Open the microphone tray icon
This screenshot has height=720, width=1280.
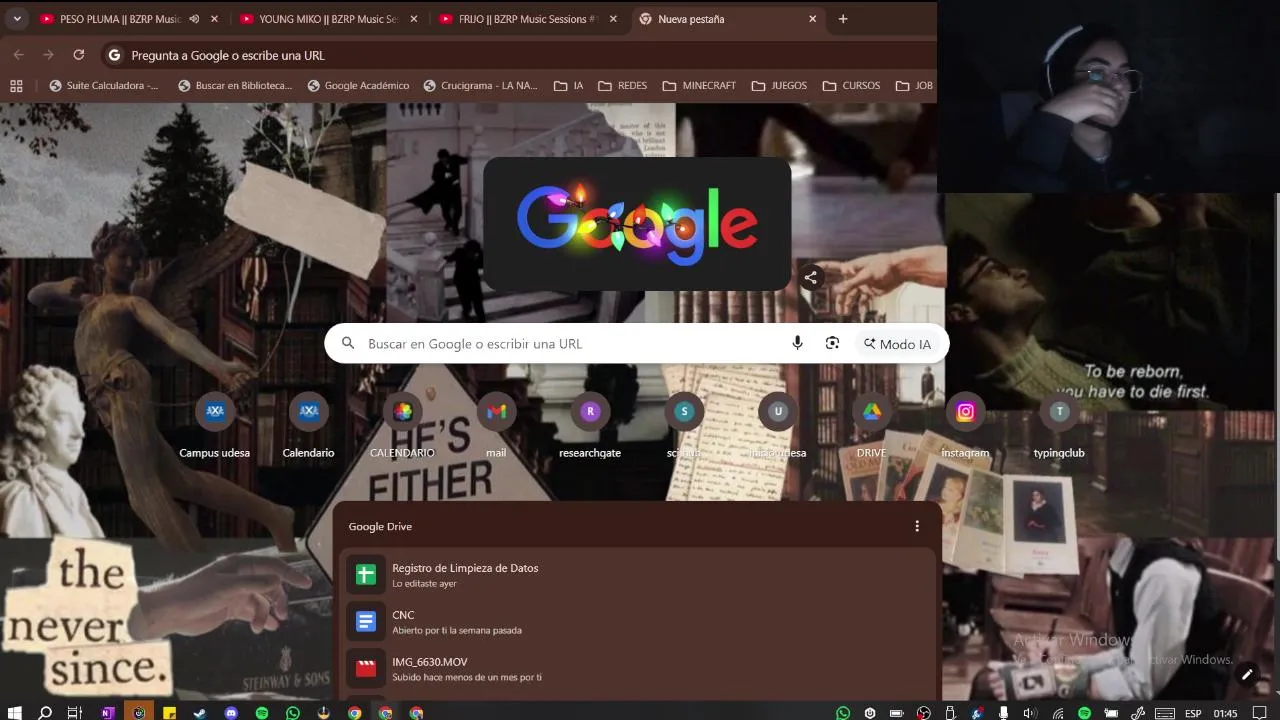click(1004, 713)
